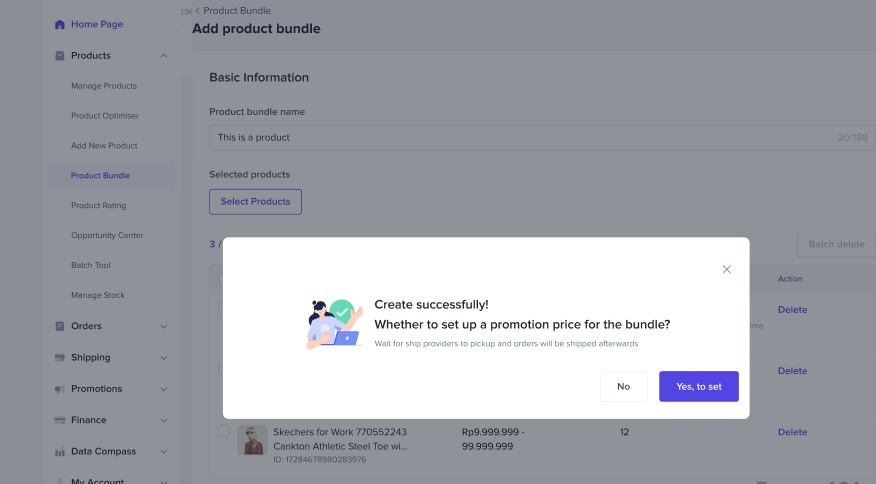
Task: Click the Products section icon in sidebar
Action: click(60, 56)
